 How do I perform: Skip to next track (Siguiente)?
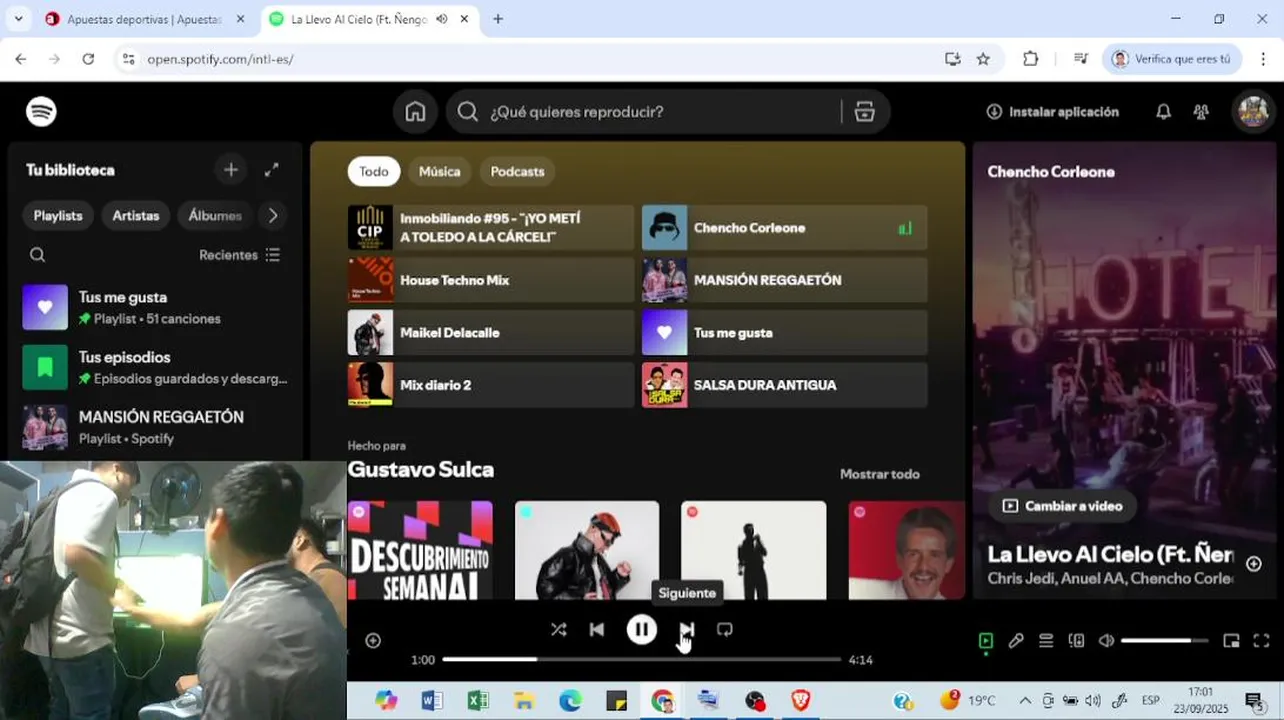pyautogui.click(x=686, y=629)
